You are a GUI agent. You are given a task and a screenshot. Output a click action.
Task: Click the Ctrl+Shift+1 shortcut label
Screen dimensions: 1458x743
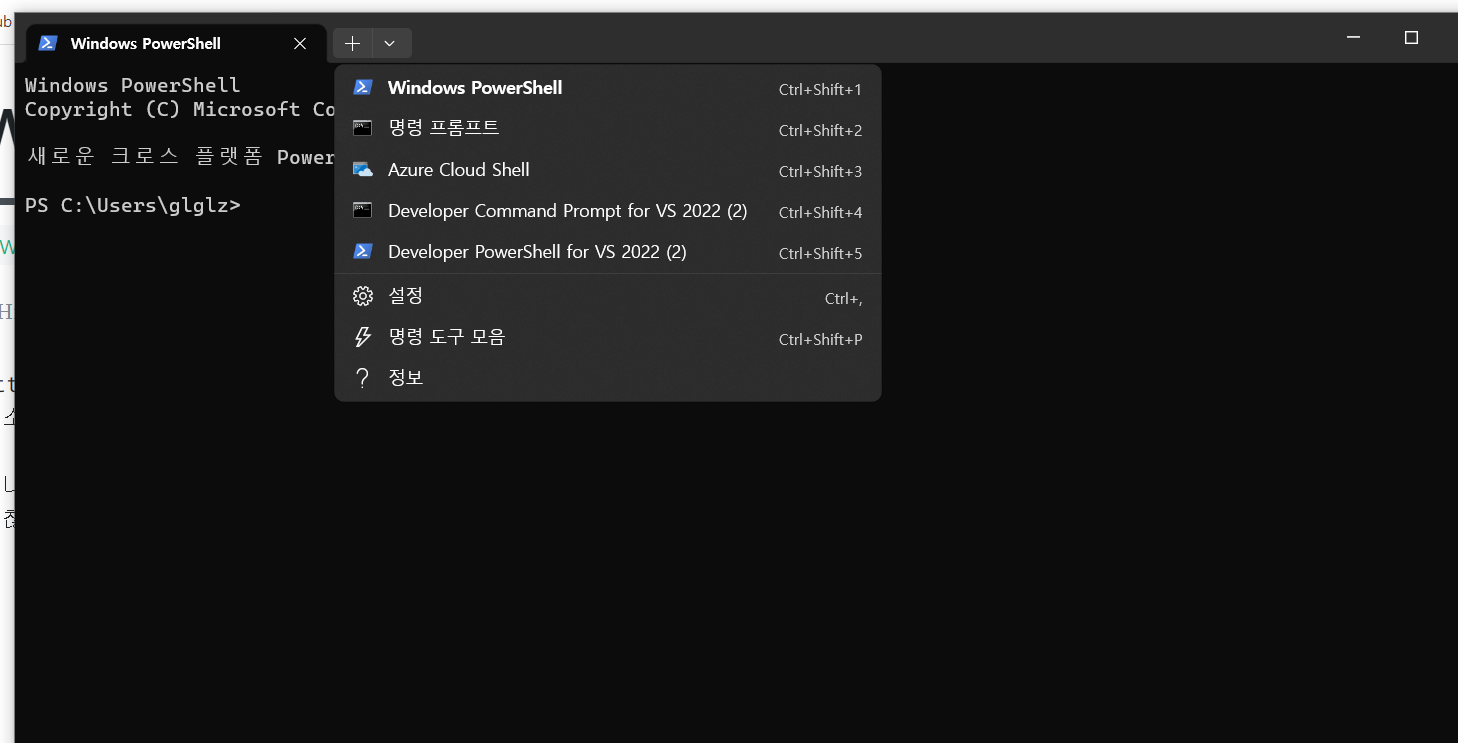[x=820, y=89]
